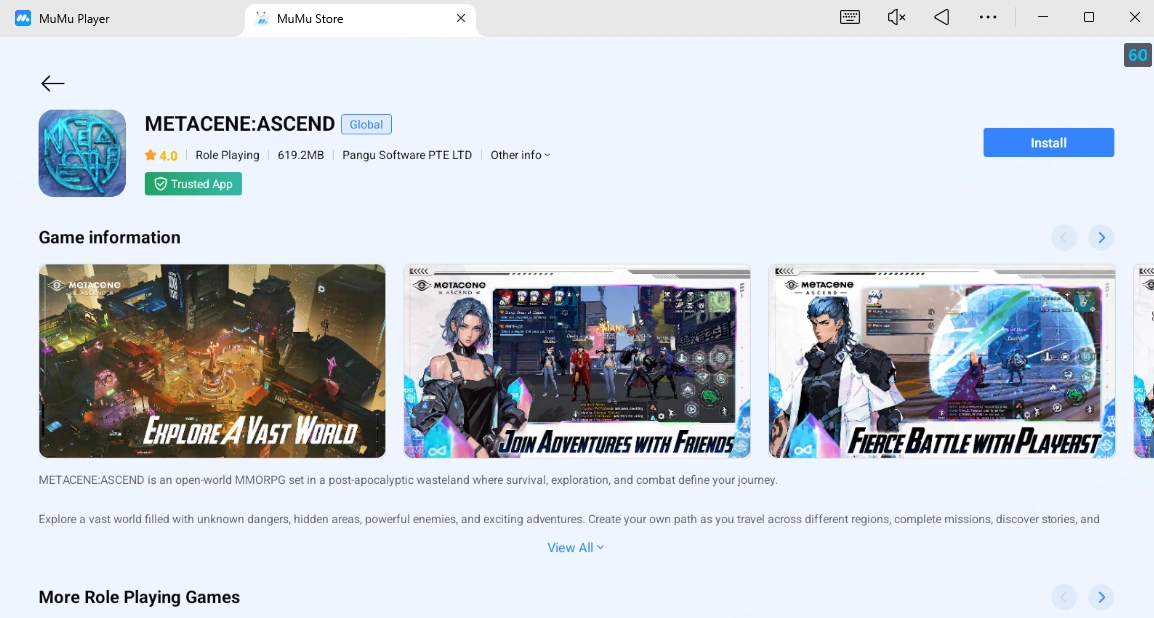The height and width of the screenshot is (618, 1154).
Task: Go back using the left arrow
Action: point(52,84)
